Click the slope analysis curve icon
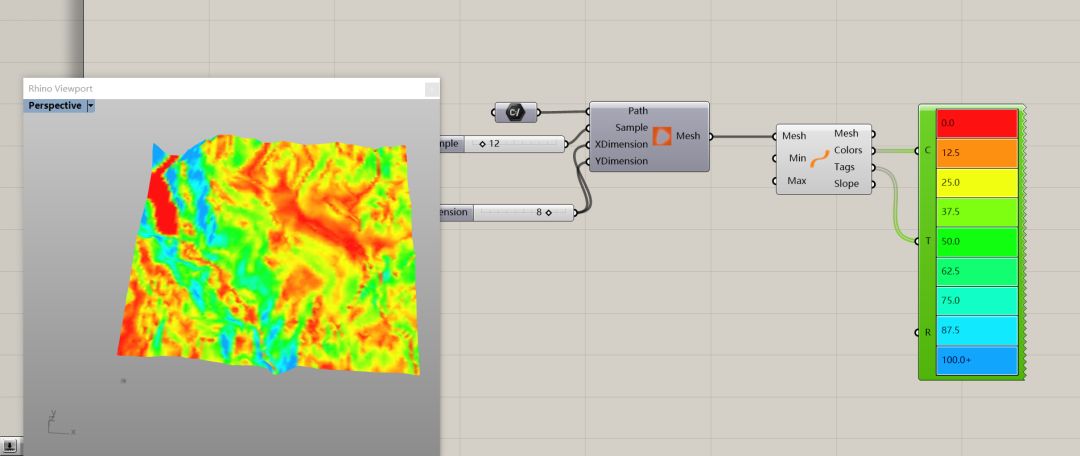Screen dimensions: 1080x456 820,158
